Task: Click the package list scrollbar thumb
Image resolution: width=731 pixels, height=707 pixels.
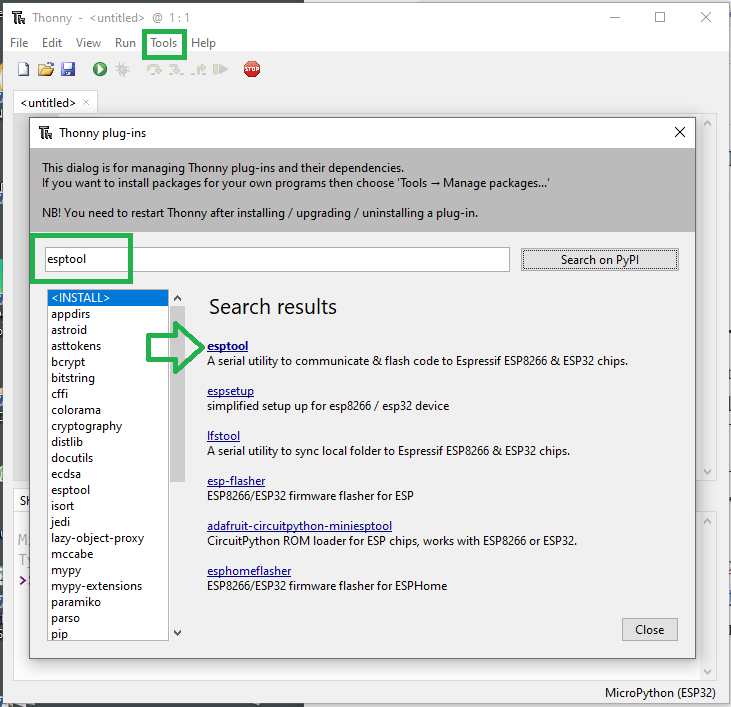Action: 177,394
